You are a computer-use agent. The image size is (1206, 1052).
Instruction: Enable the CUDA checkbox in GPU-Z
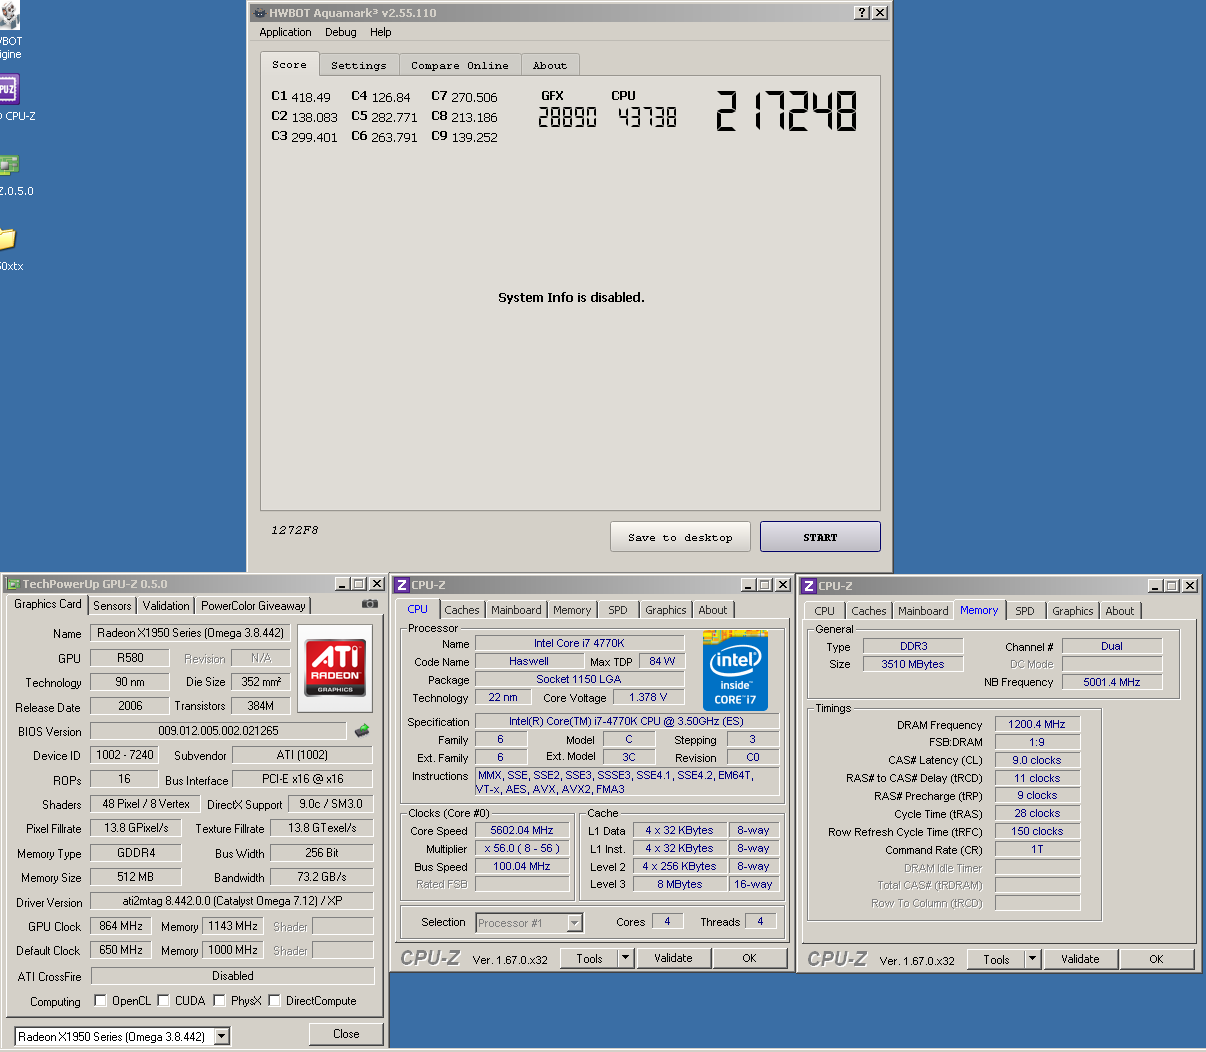click(163, 1000)
